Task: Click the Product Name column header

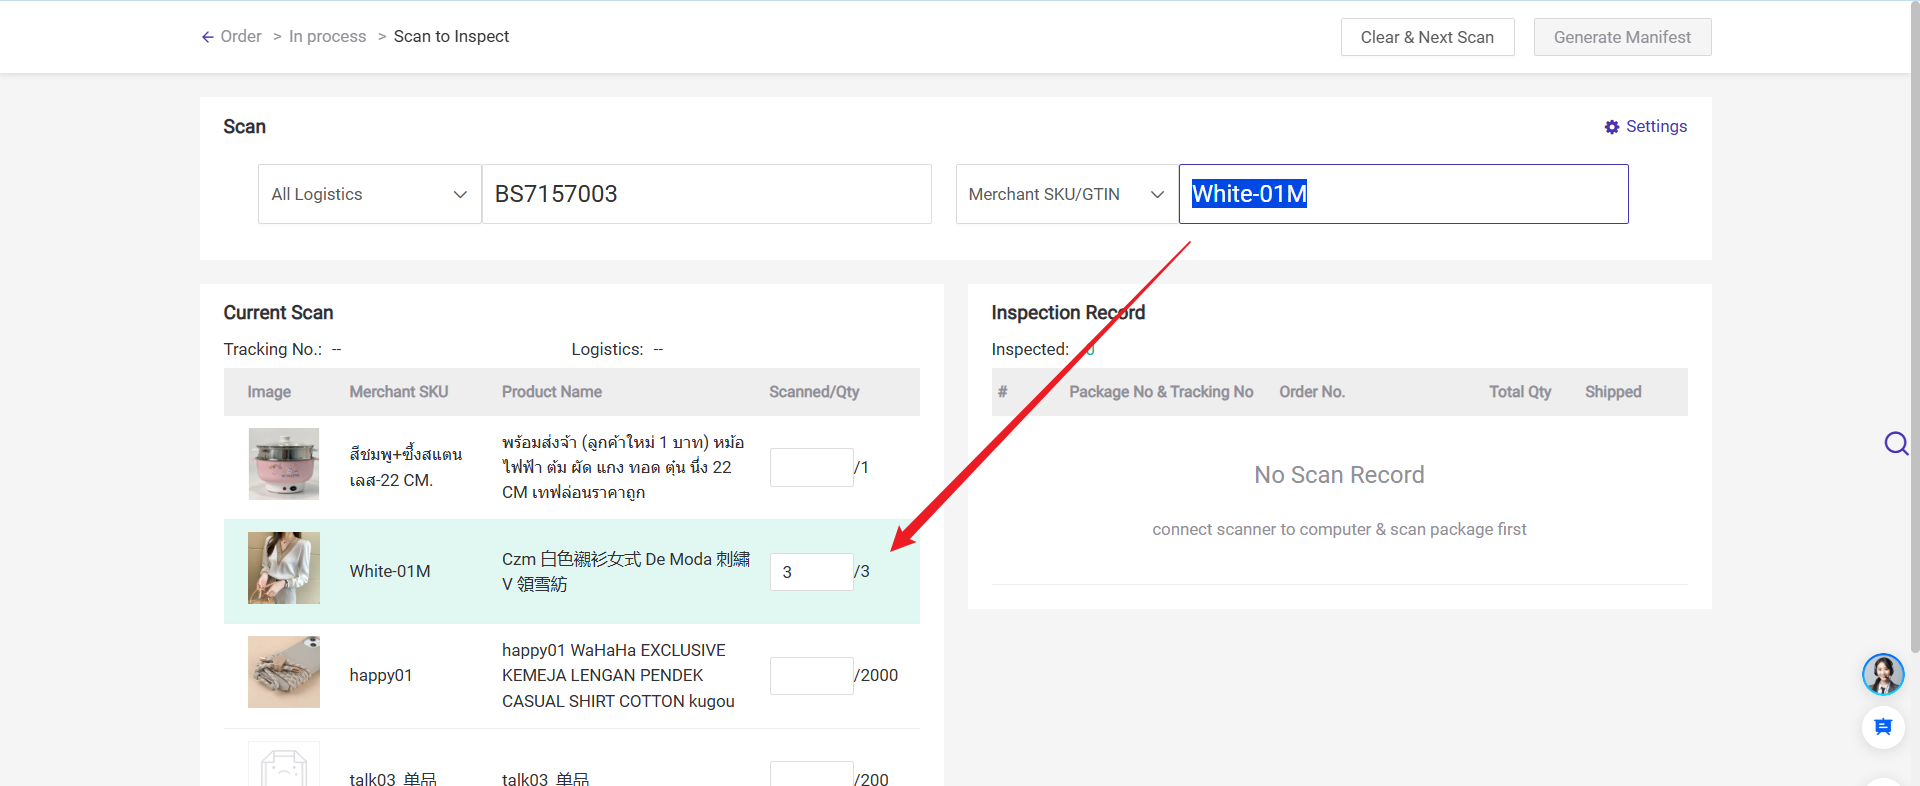Action: (x=552, y=392)
